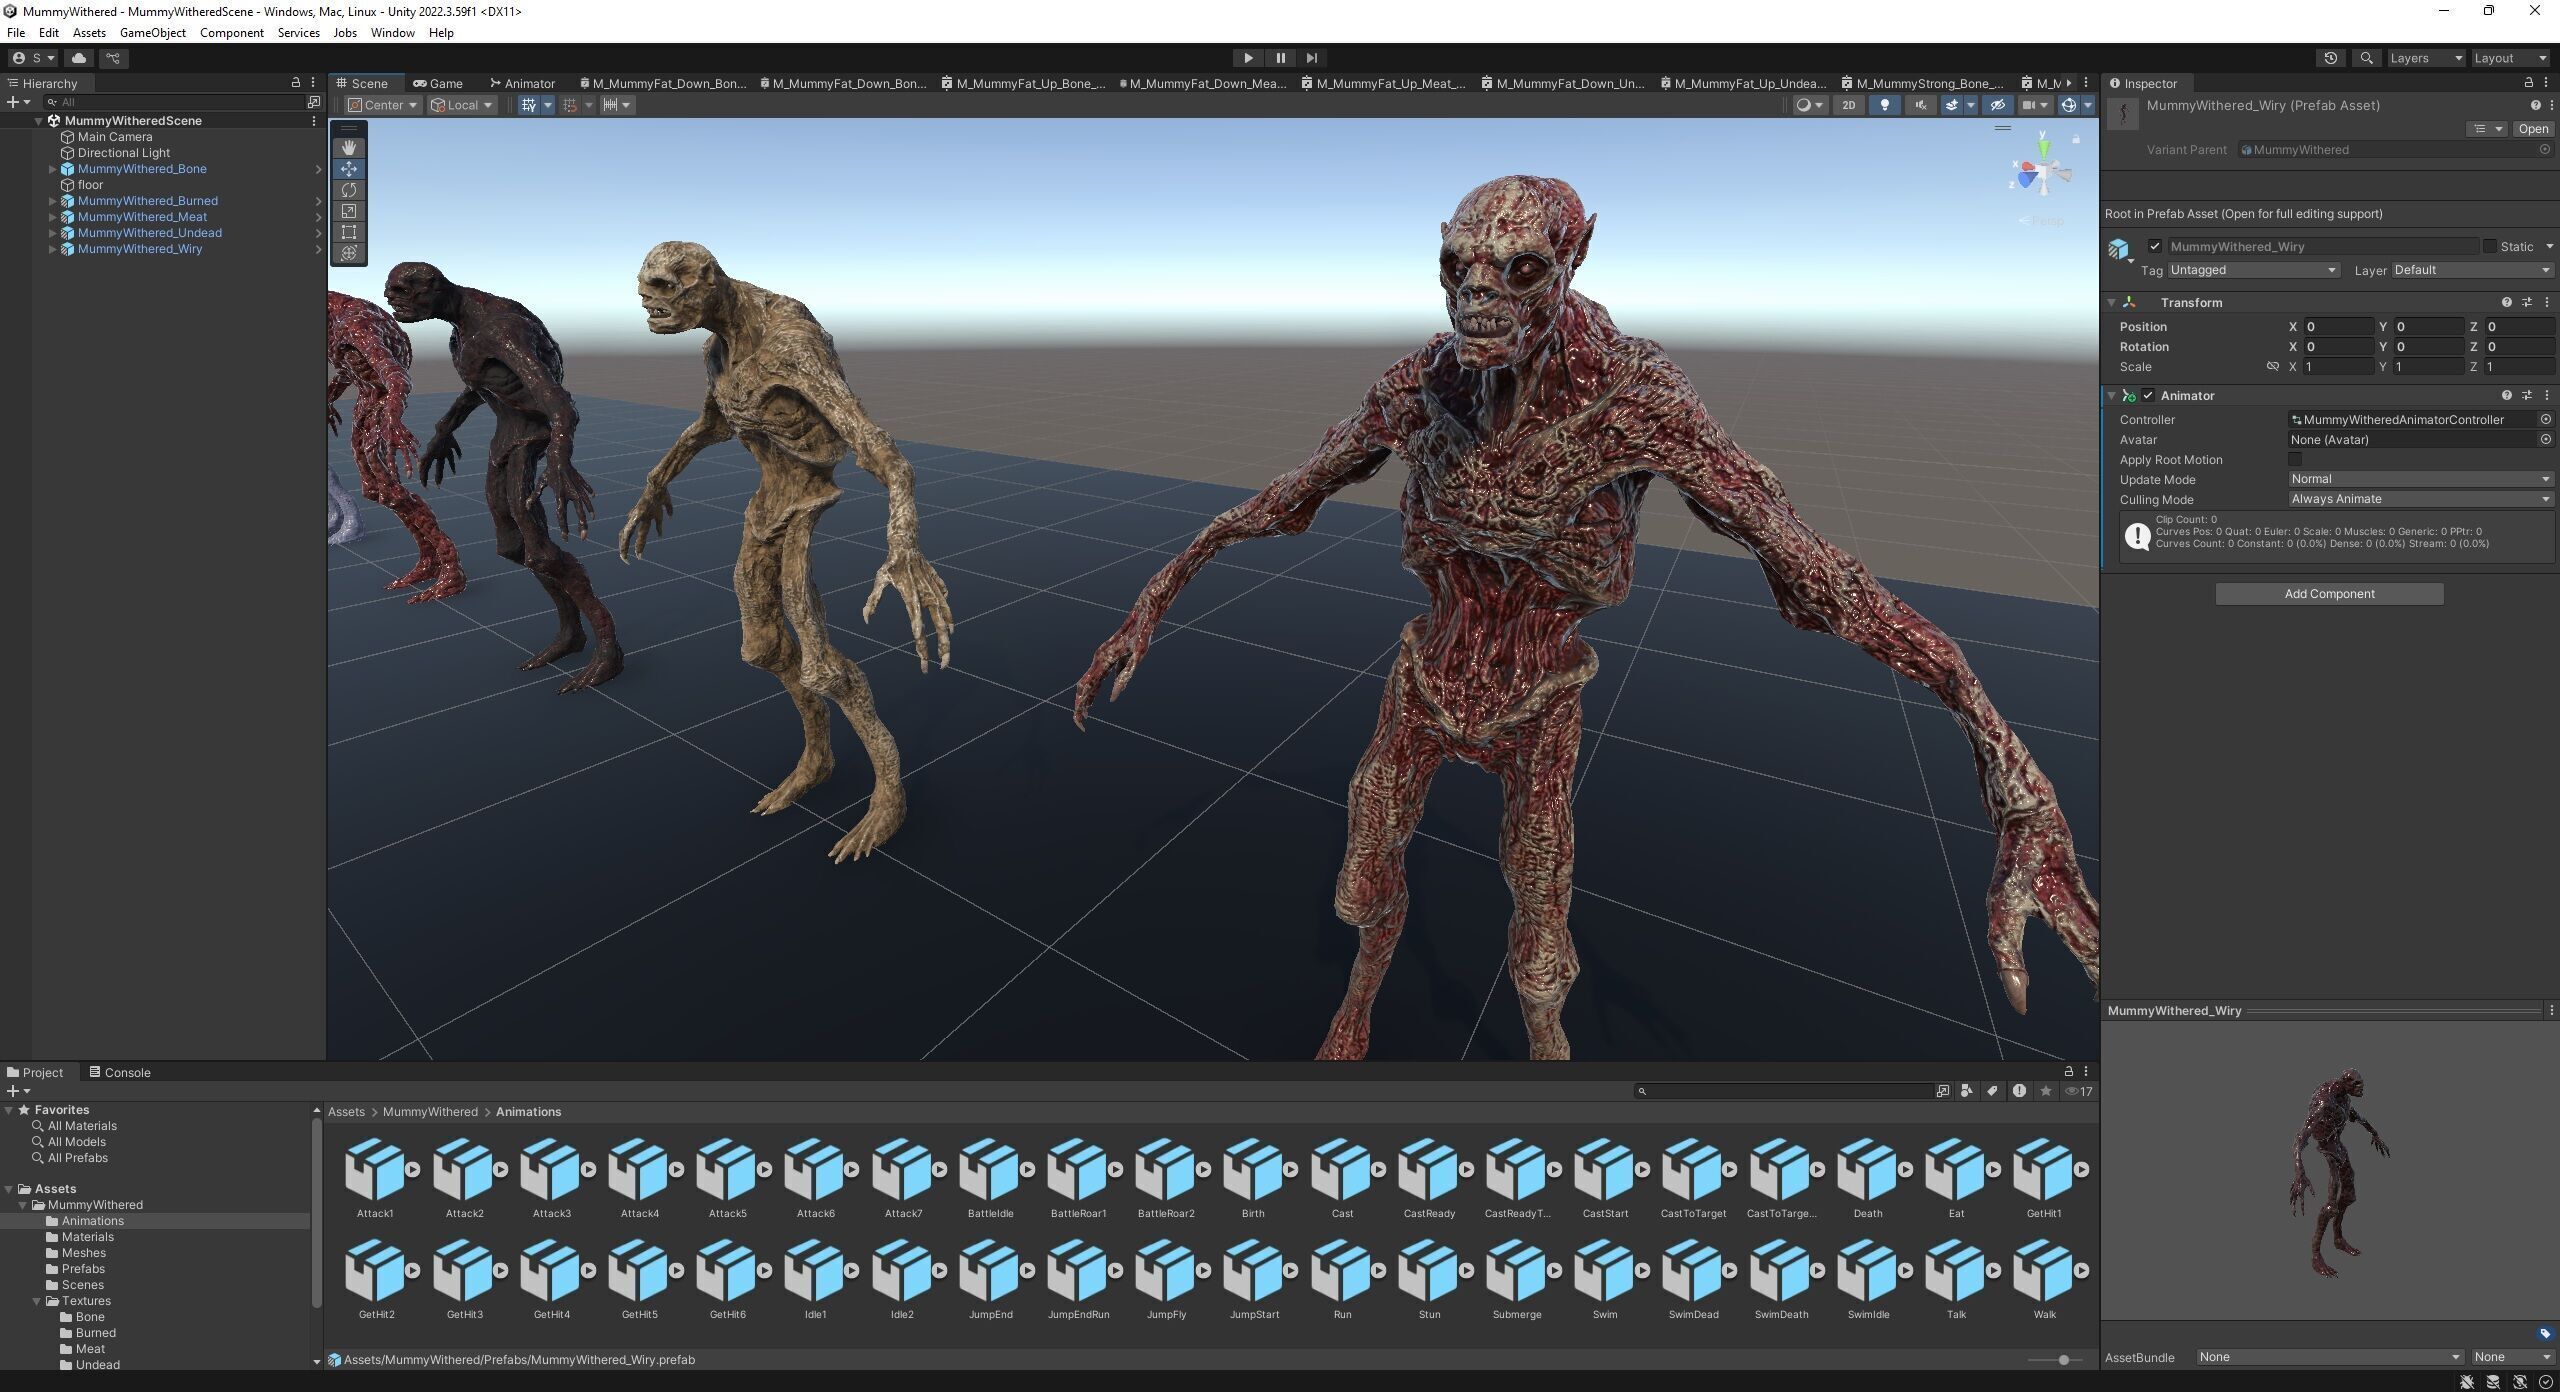Select the Transform tool
2560x1392 pixels.
pyautogui.click(x=348, y=253)
